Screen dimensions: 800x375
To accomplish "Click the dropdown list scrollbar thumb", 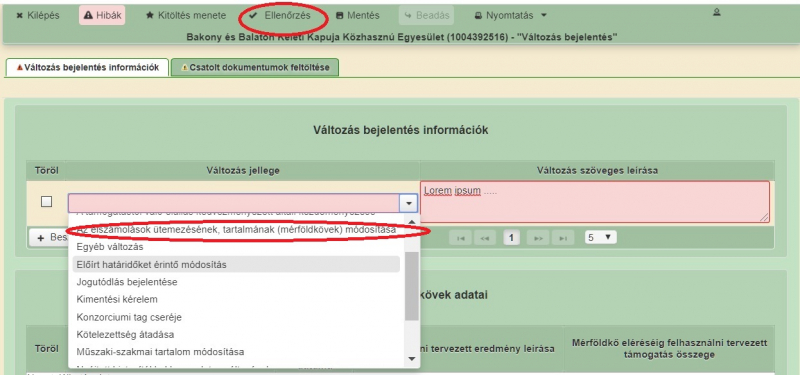I will point(412,286).
